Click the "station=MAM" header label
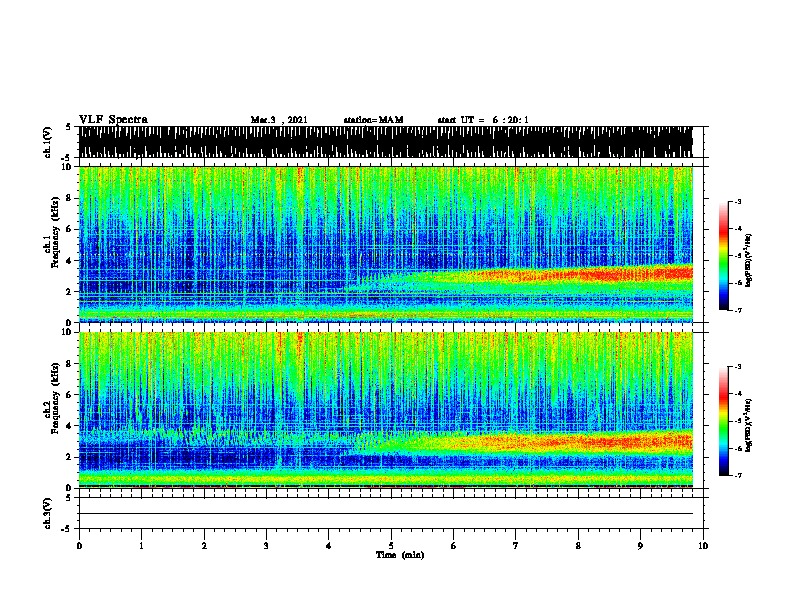 click(374, 120)
